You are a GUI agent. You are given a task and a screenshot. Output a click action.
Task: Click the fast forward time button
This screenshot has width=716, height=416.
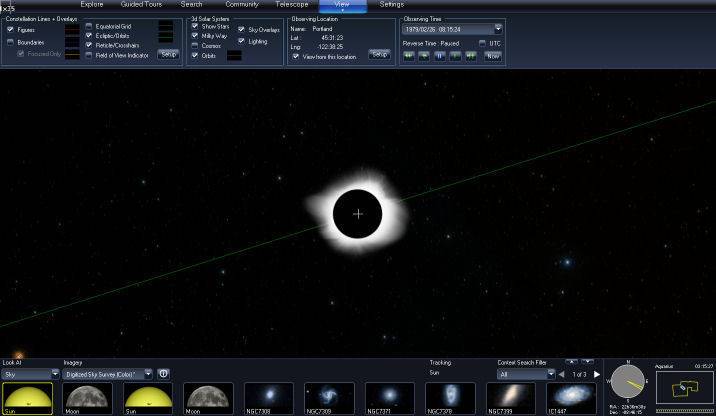tap(473, 56)
